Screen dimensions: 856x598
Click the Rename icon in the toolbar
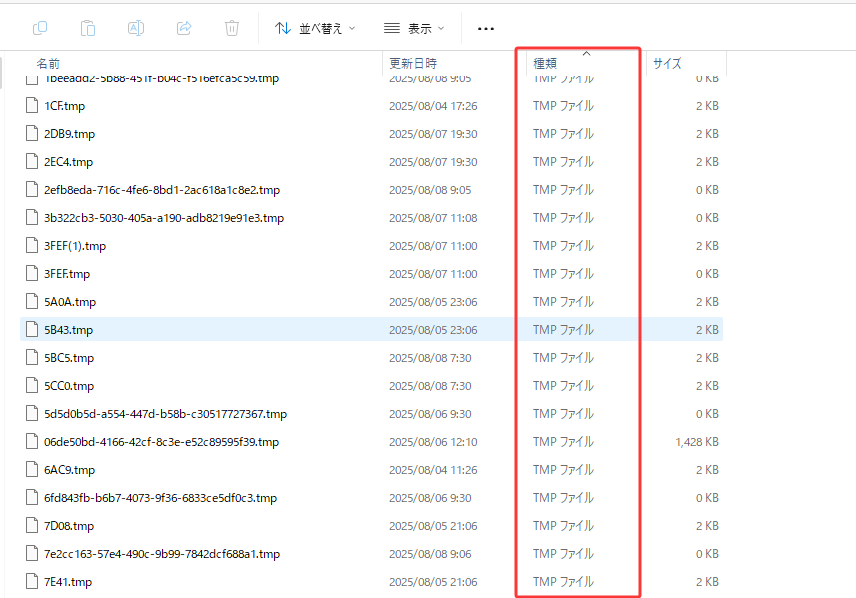point(136,28)
